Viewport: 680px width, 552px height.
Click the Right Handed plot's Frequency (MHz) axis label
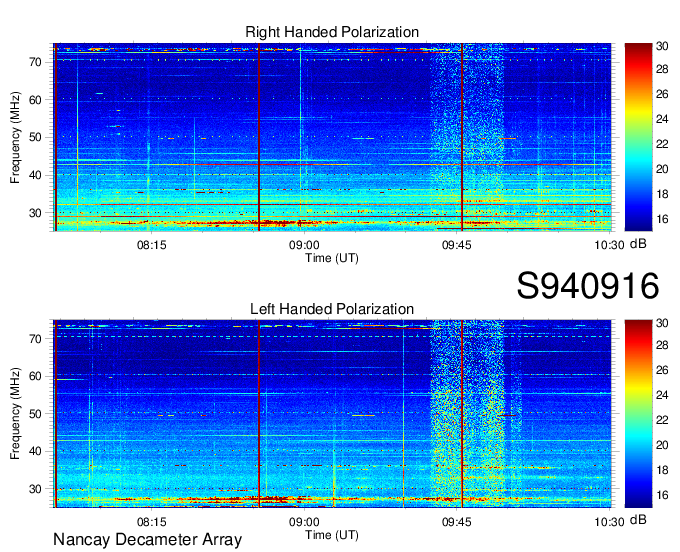tap(16, 137)
